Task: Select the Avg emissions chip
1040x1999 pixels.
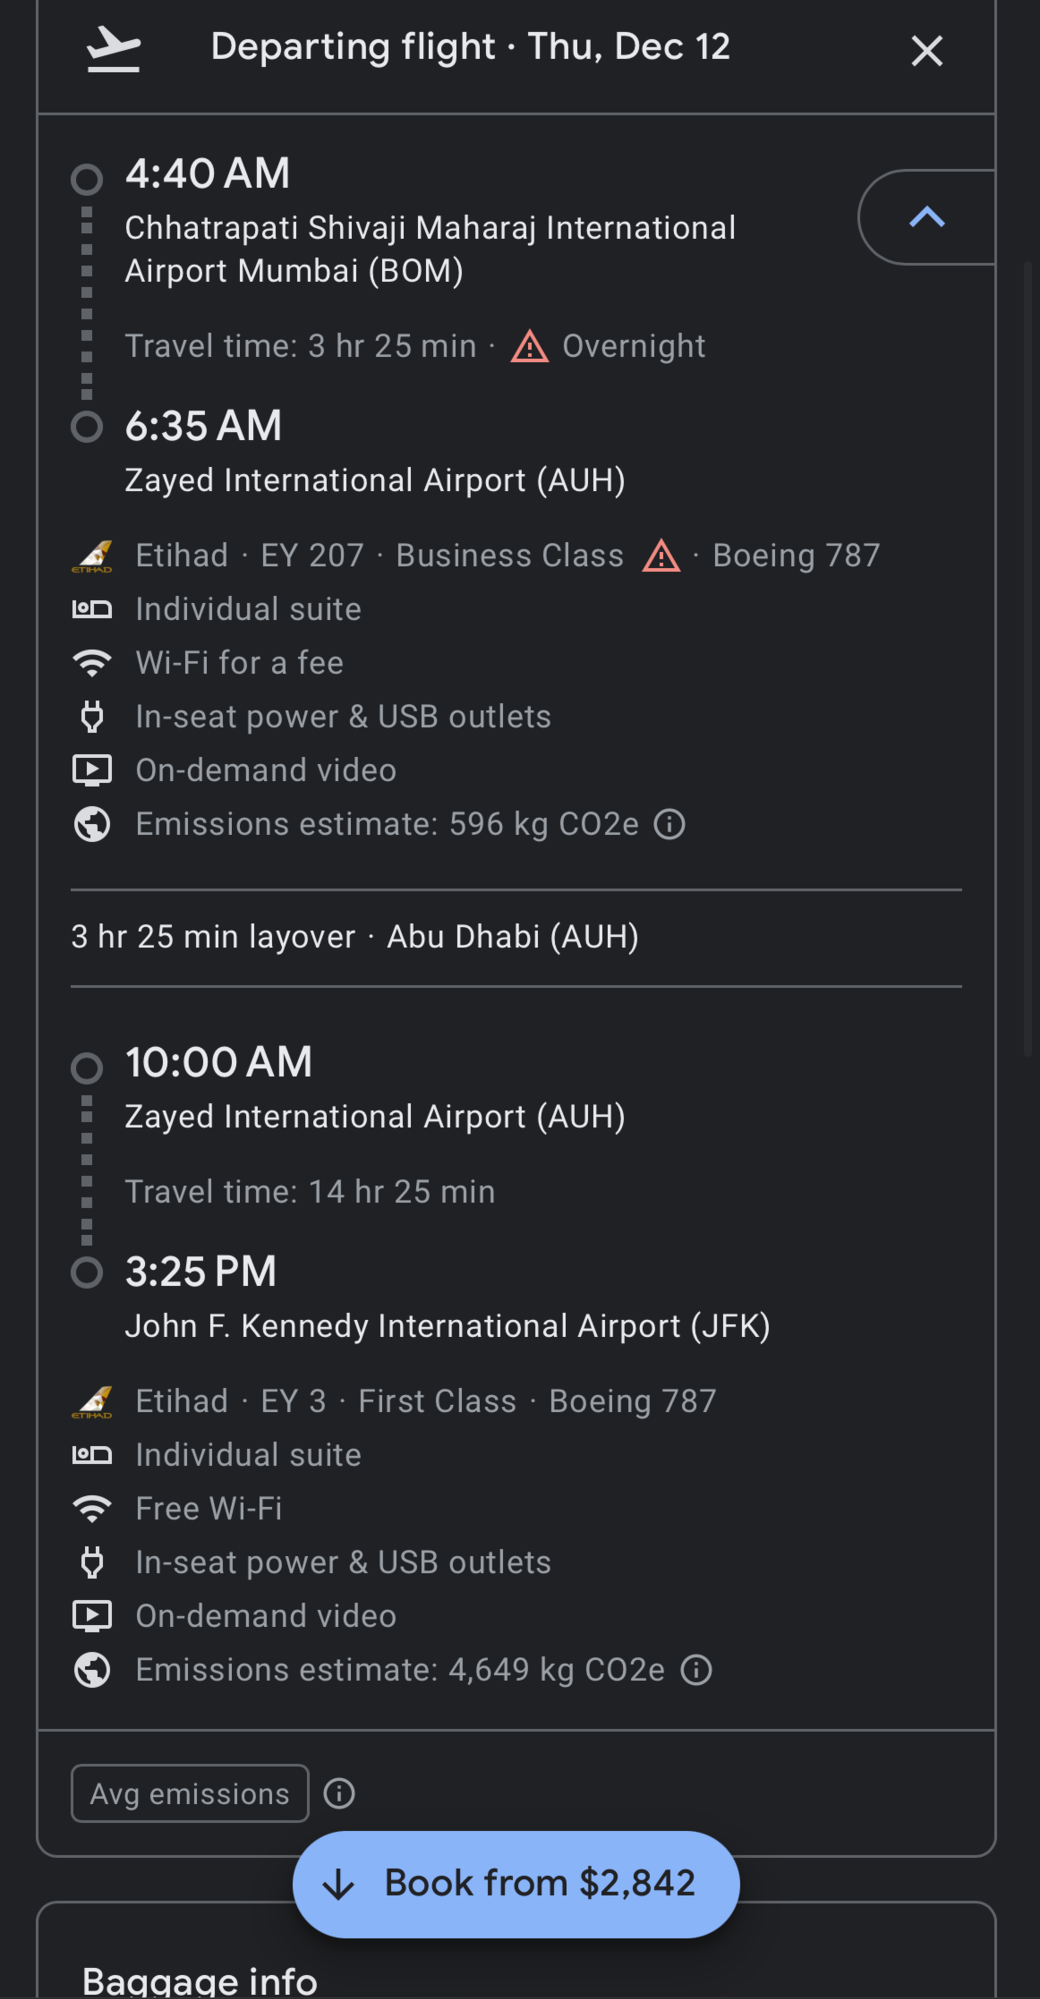Action: (190, 1793)
